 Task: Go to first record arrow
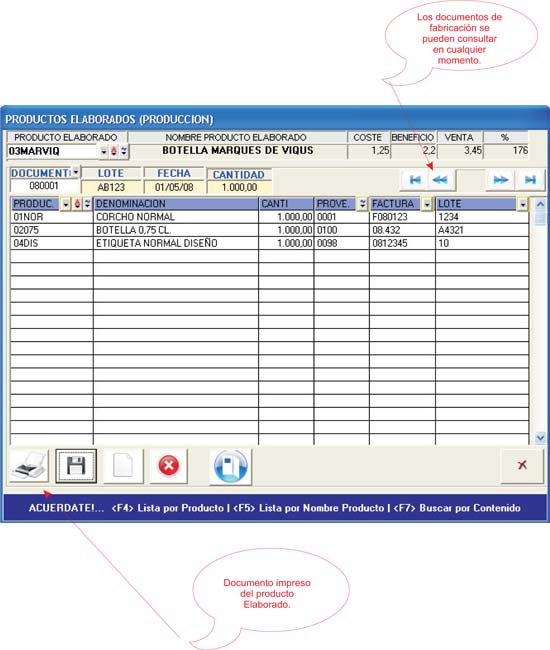pos(415,180)
